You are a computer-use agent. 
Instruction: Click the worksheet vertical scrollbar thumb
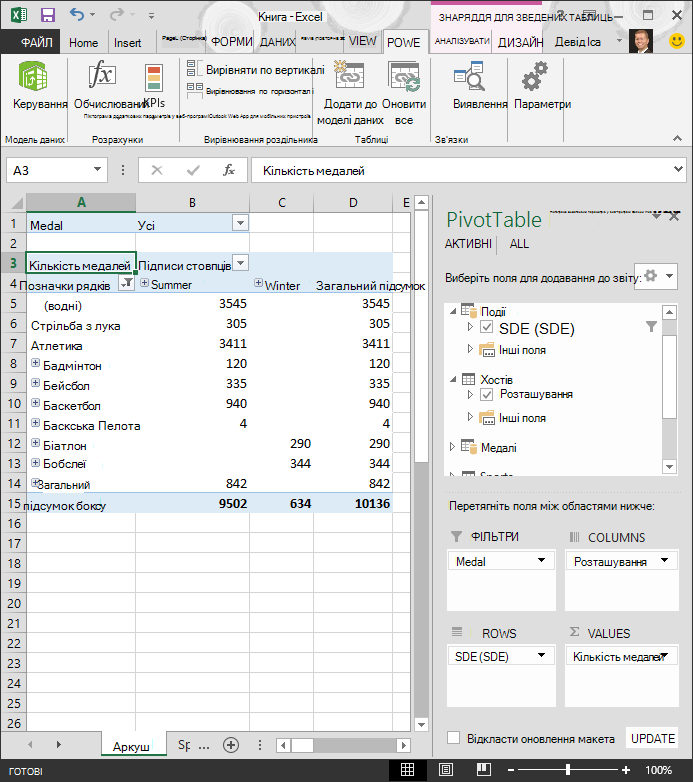(422, 335)
